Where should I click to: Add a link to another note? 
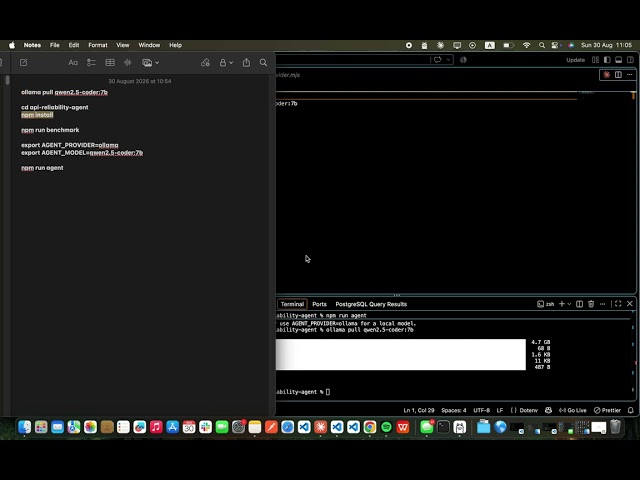click(205, 62)
